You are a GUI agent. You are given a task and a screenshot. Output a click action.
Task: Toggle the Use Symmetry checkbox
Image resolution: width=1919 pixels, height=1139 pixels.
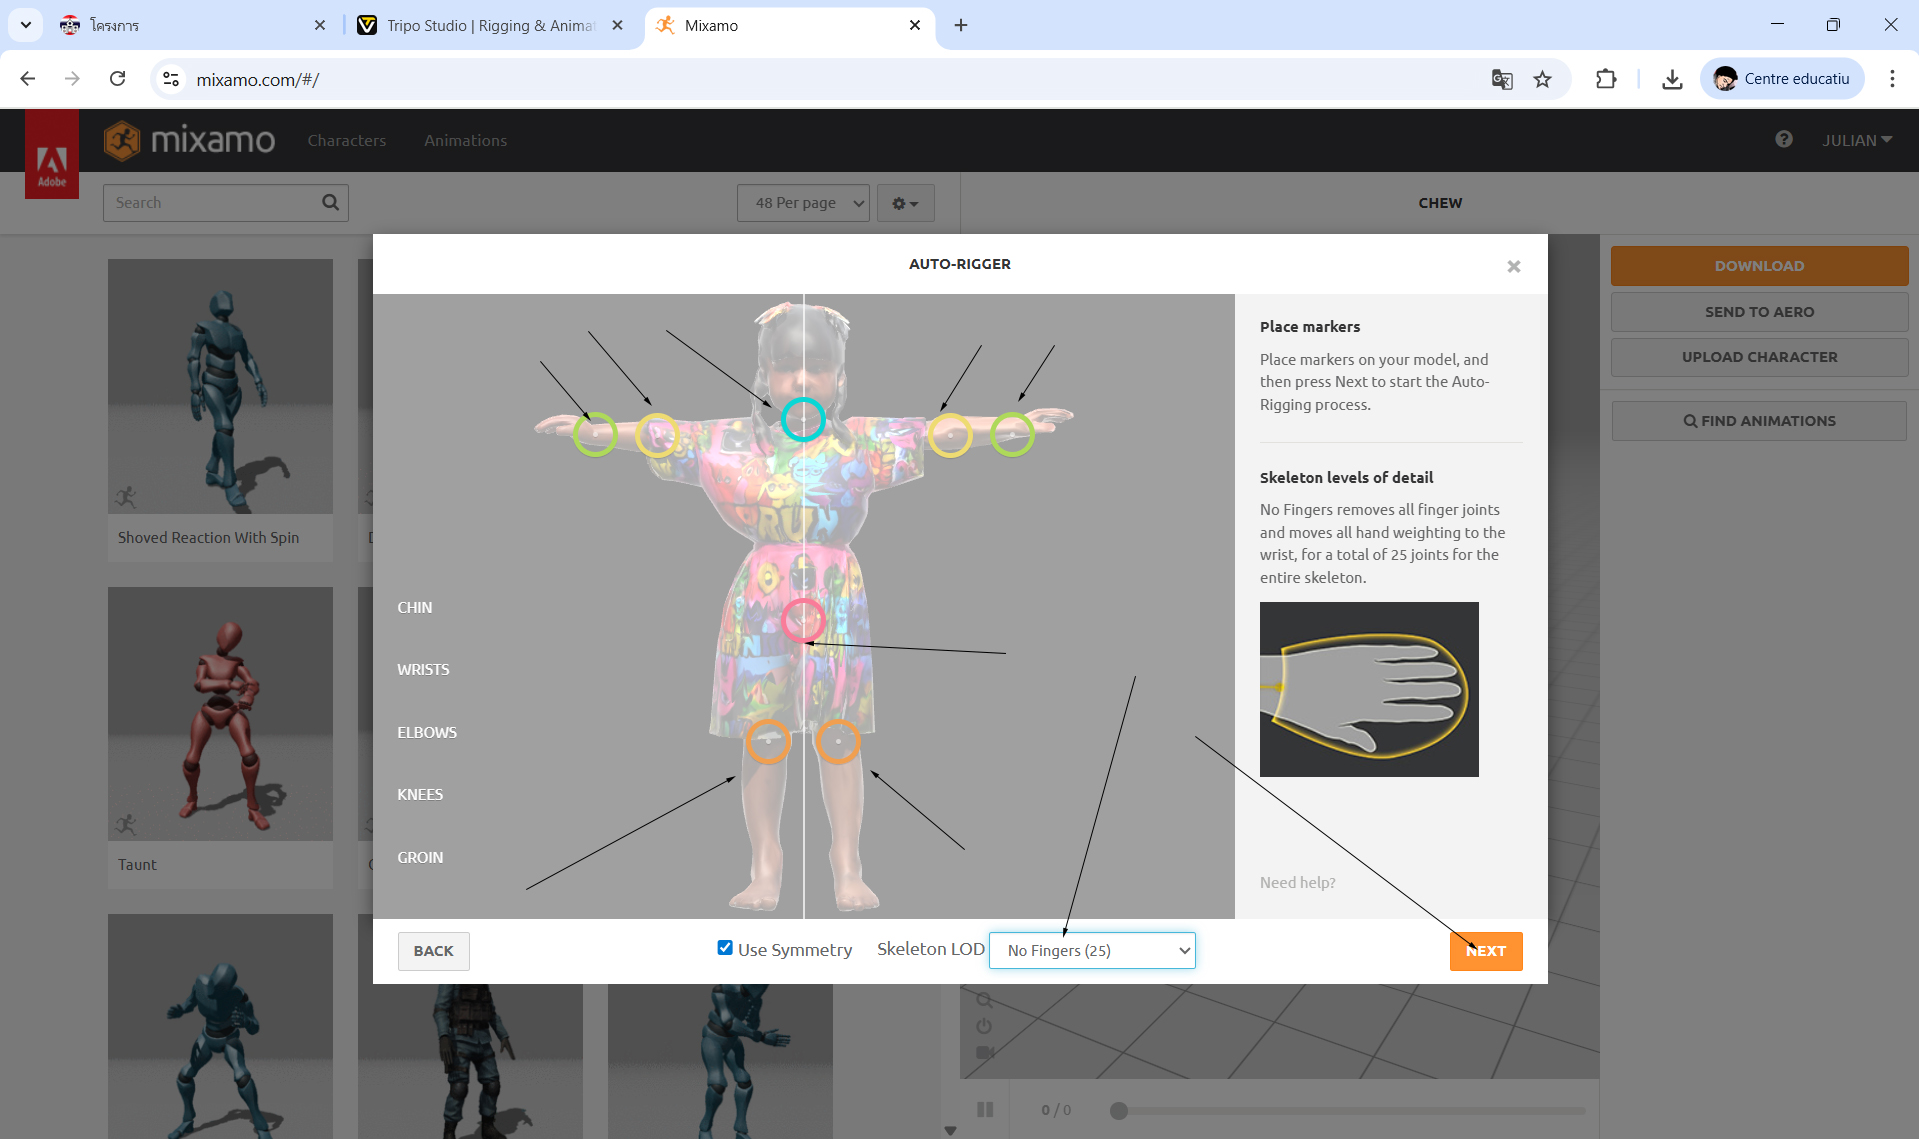pyautogui.click(x=725, y=948)
